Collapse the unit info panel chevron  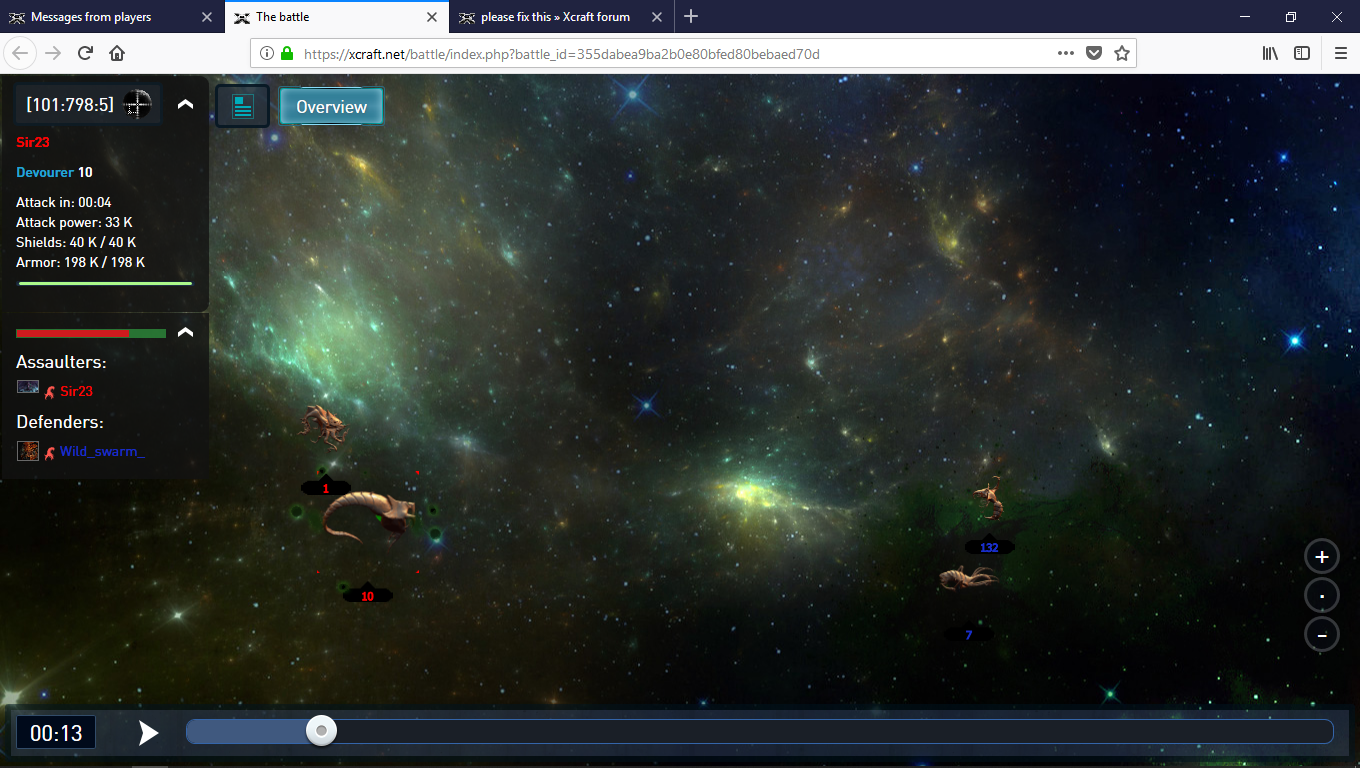tap(185, 104)
